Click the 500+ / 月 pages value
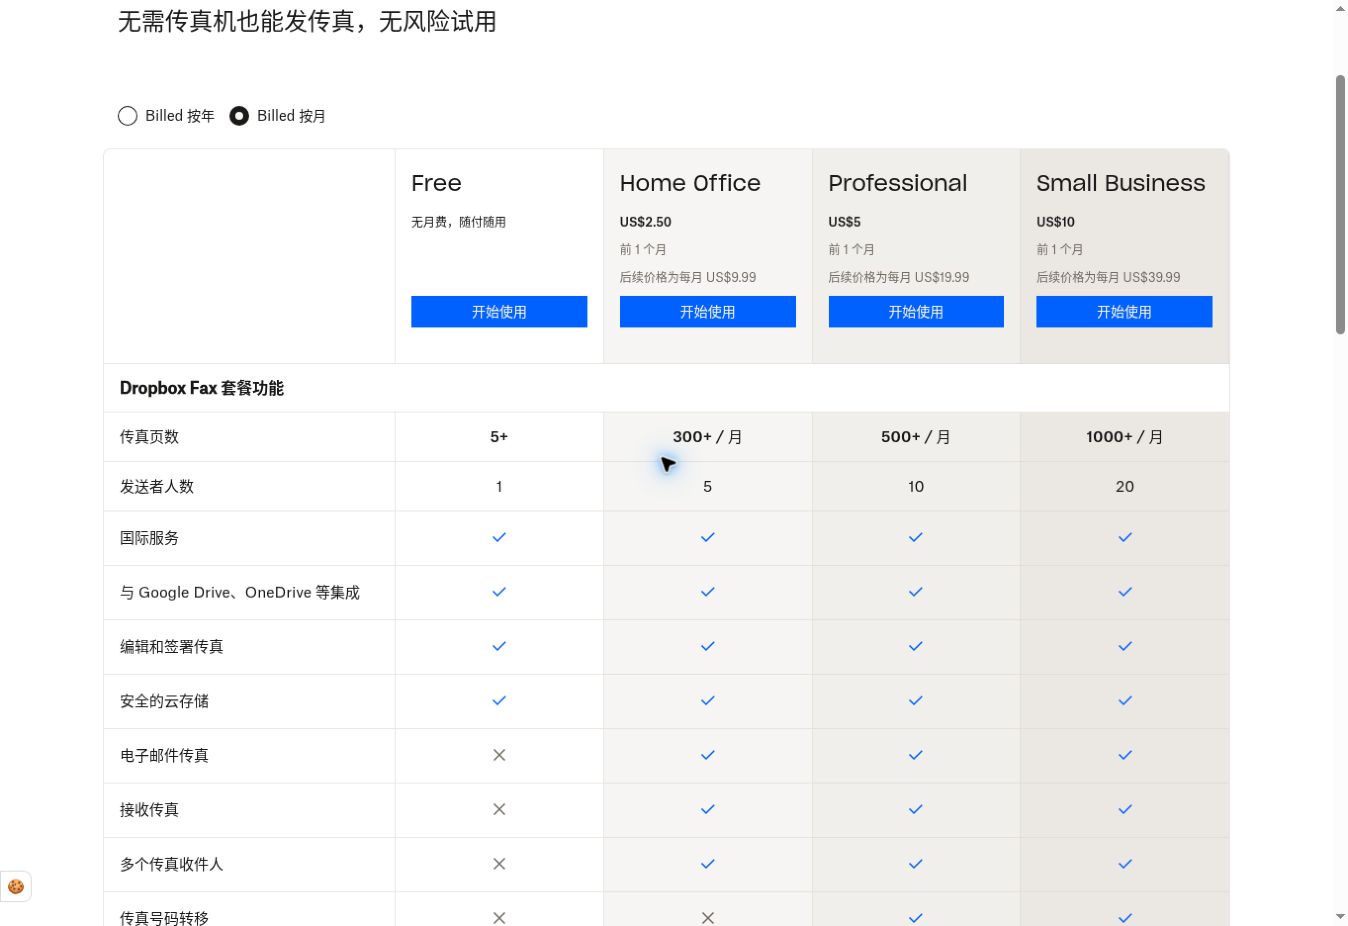 coord(916,437)
